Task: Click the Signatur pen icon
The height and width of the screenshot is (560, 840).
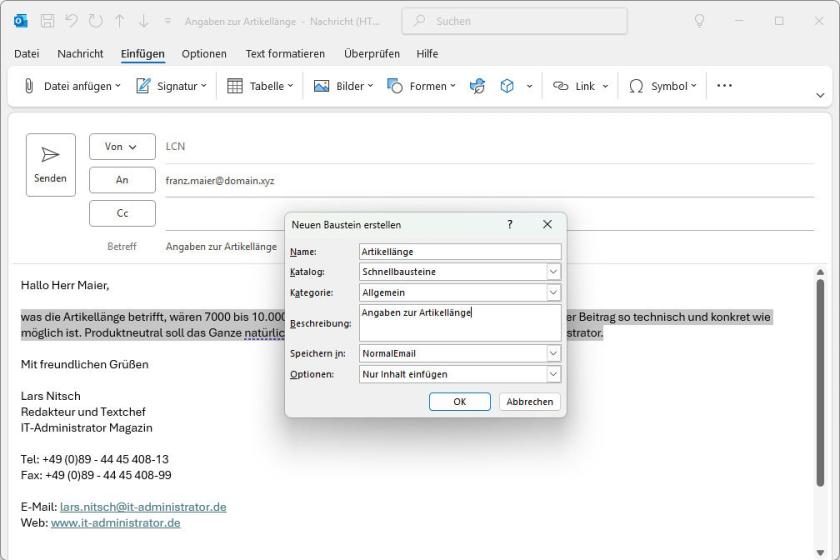Action: pos(143,86)
